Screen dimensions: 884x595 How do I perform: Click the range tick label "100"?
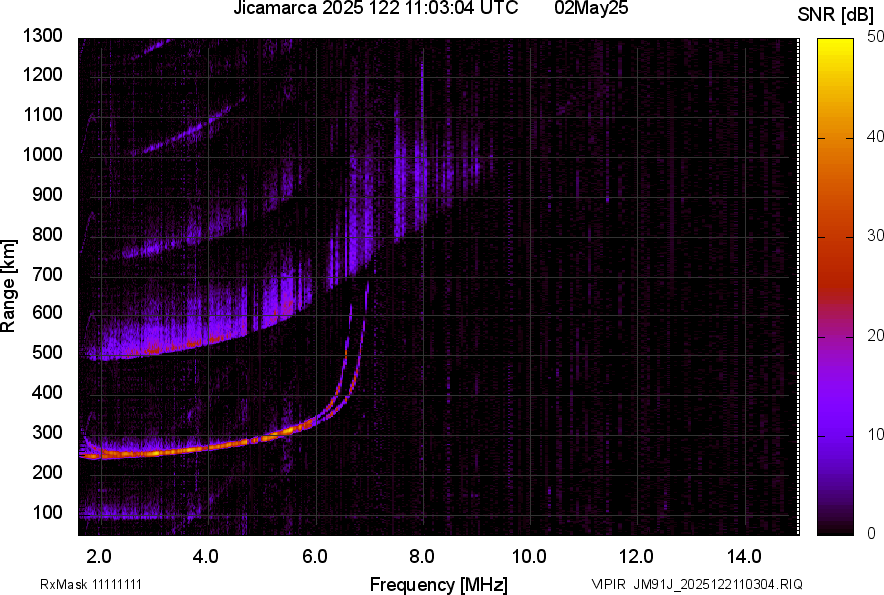click(47, 512)
